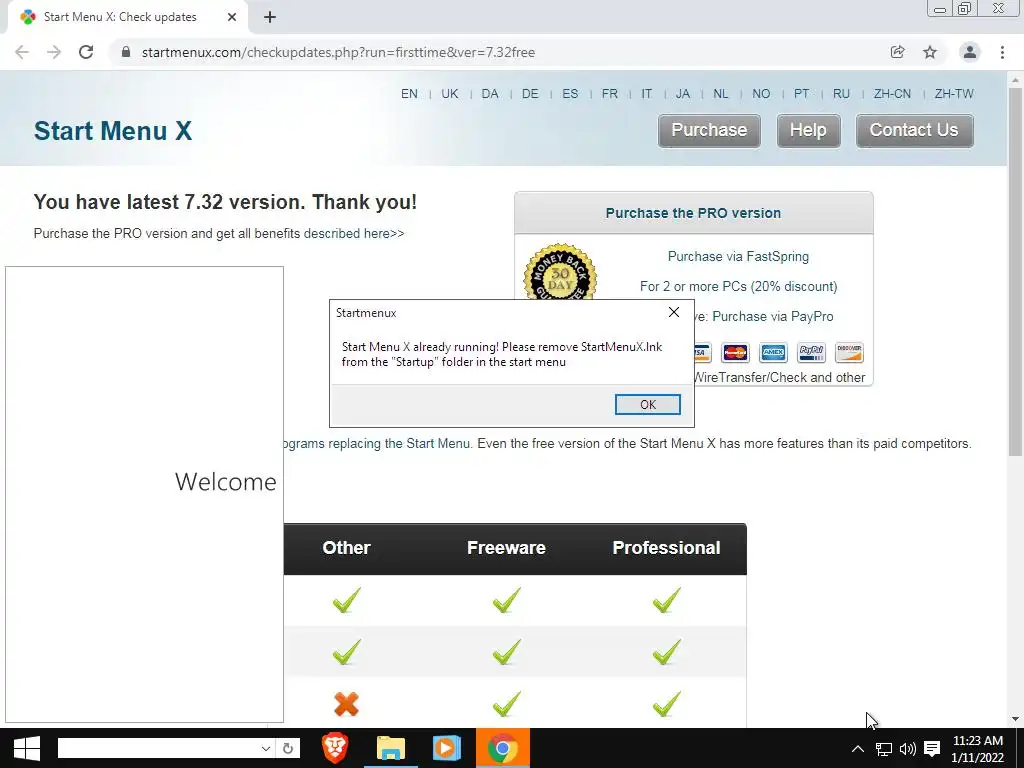1024x768 pixels.
Task: Switch site language to UK
Action: [x=450, y=94]
